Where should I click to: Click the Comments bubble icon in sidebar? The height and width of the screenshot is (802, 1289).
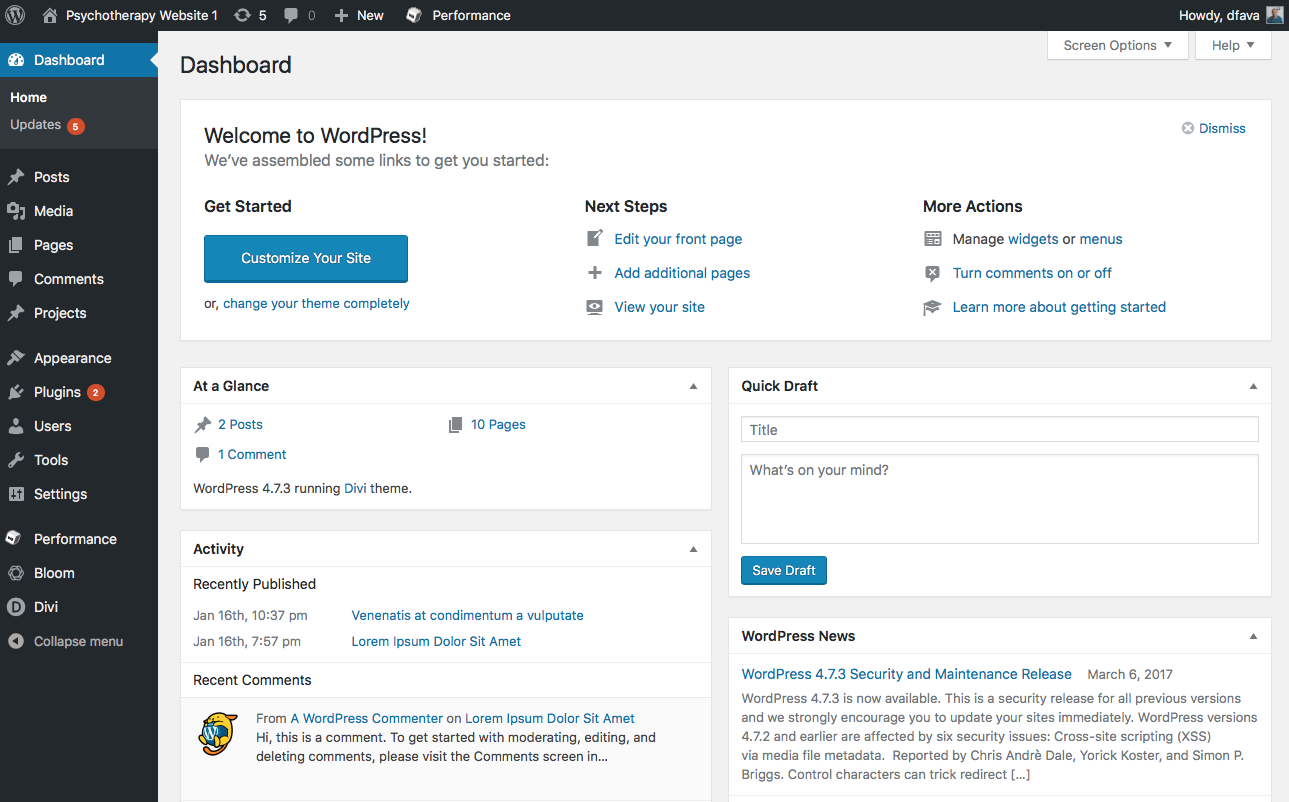[x=16, y=279]
